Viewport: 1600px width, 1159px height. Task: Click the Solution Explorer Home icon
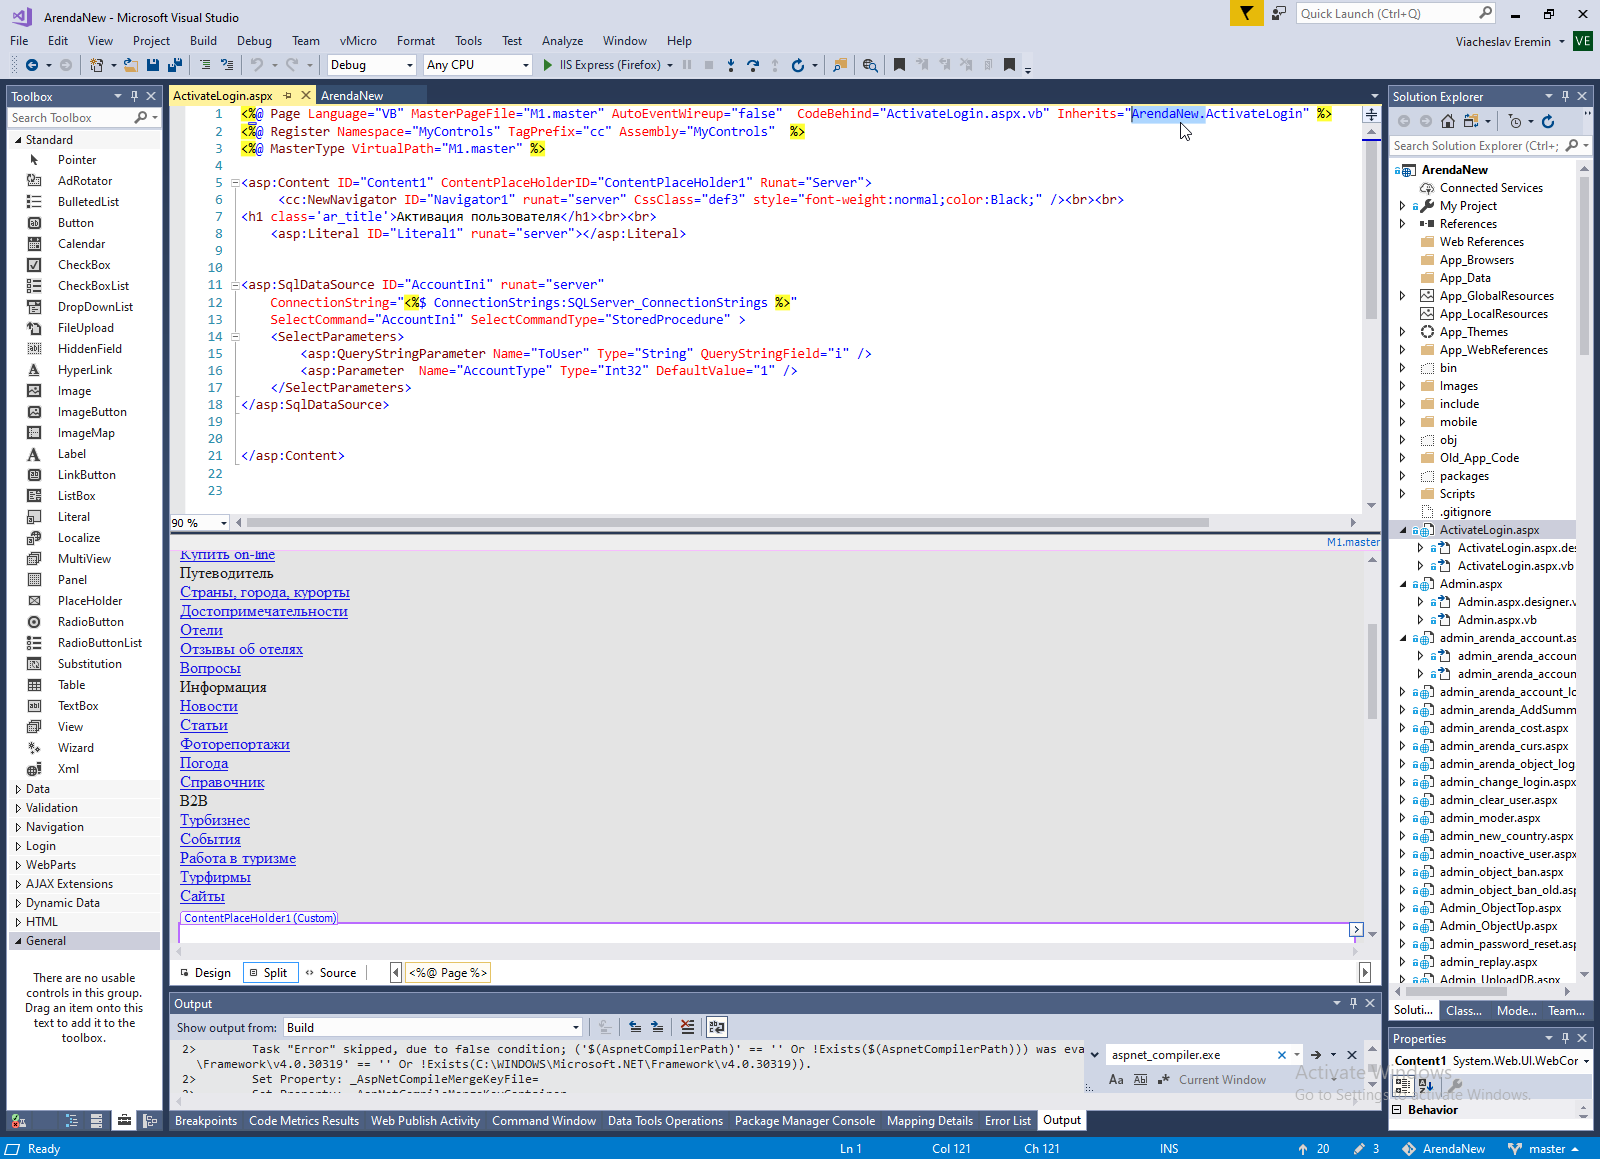click(x=1449, y=121)
